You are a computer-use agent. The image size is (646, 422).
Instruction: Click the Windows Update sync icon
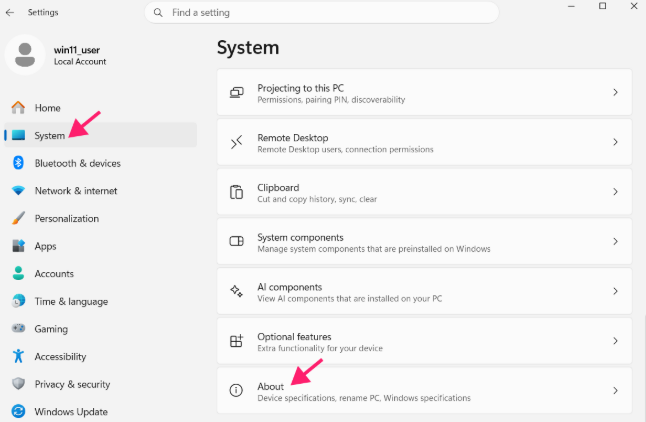tap(18, 411)
